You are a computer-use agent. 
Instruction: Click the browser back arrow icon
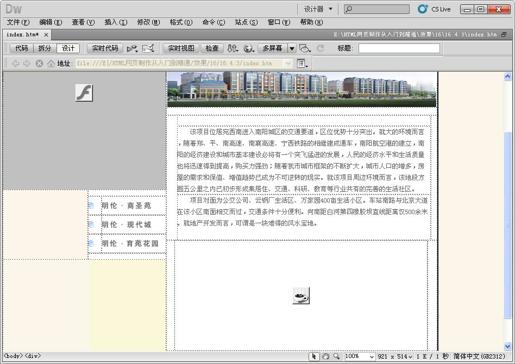[x=15, y=63]
